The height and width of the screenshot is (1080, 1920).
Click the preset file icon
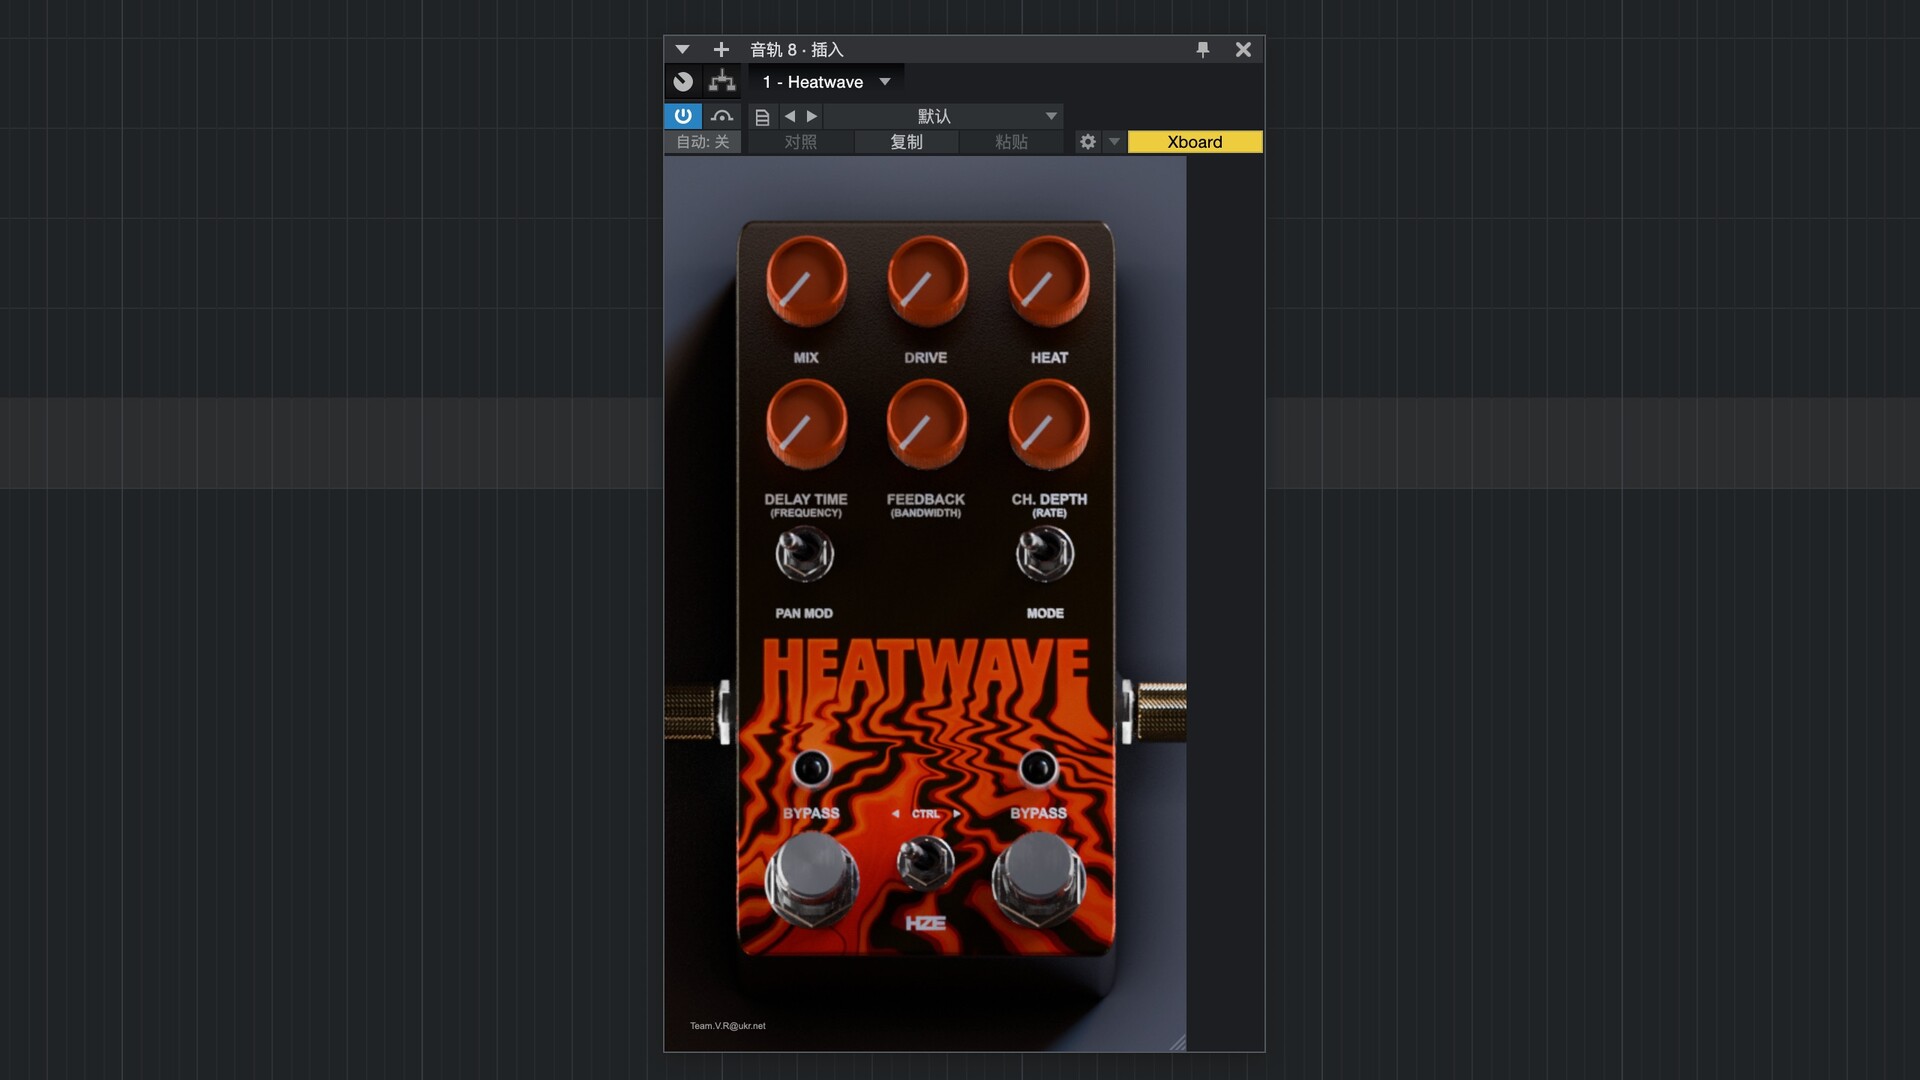(762, 117)
